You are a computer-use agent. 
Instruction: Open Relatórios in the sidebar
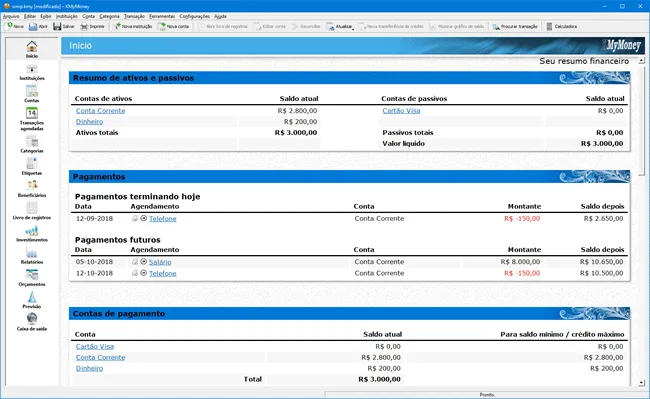(32, 256)
